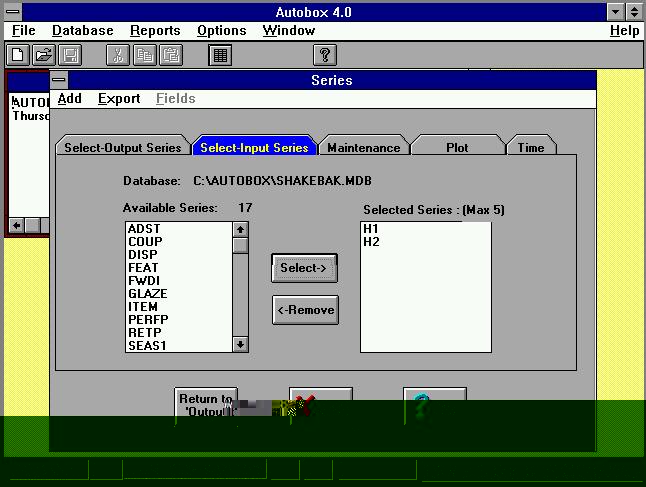Click the Return to Output button
This screenshot has width=646, height=487.
click(x=206, y=405)
